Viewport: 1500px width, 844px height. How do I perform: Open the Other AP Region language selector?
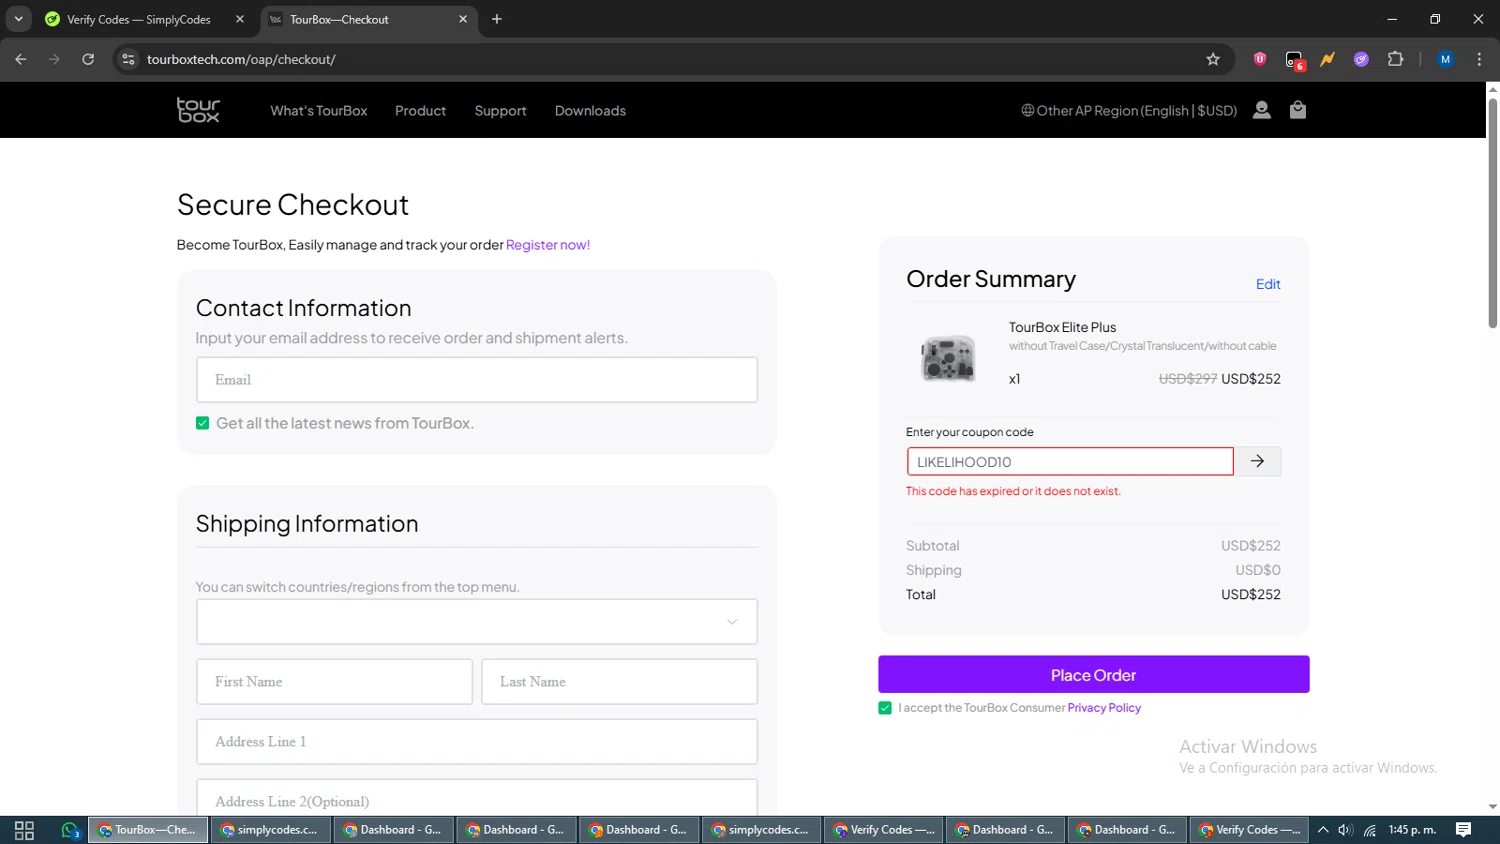click(x=1129, y=110)
